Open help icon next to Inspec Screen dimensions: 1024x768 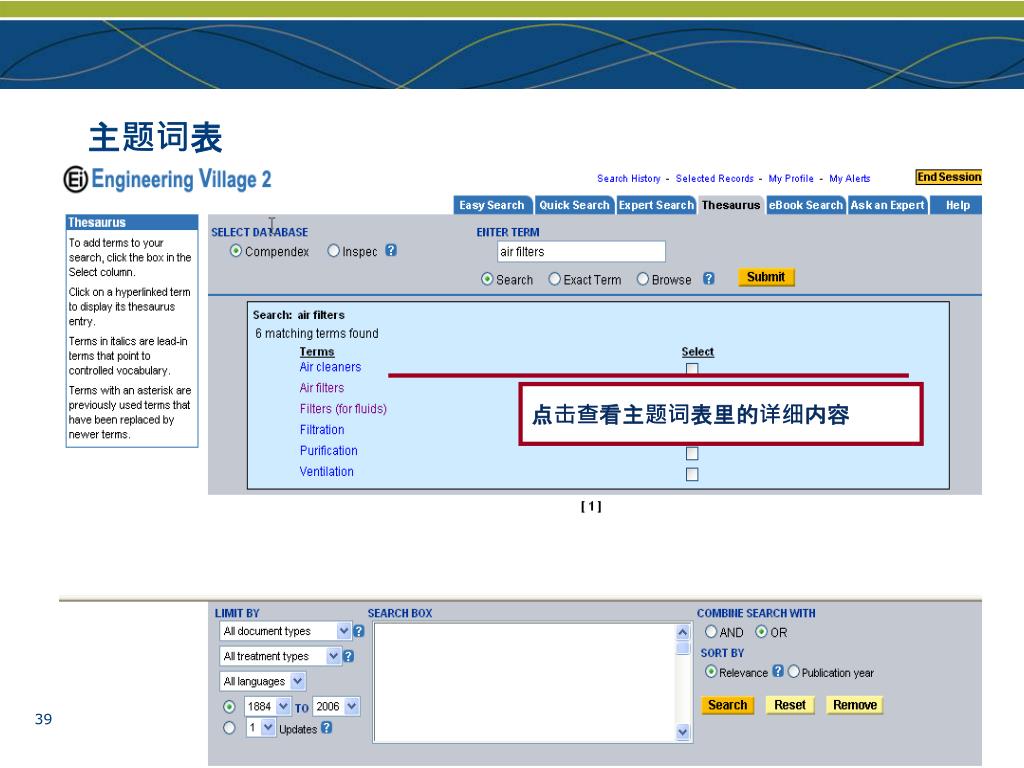(x=391, y=250)
